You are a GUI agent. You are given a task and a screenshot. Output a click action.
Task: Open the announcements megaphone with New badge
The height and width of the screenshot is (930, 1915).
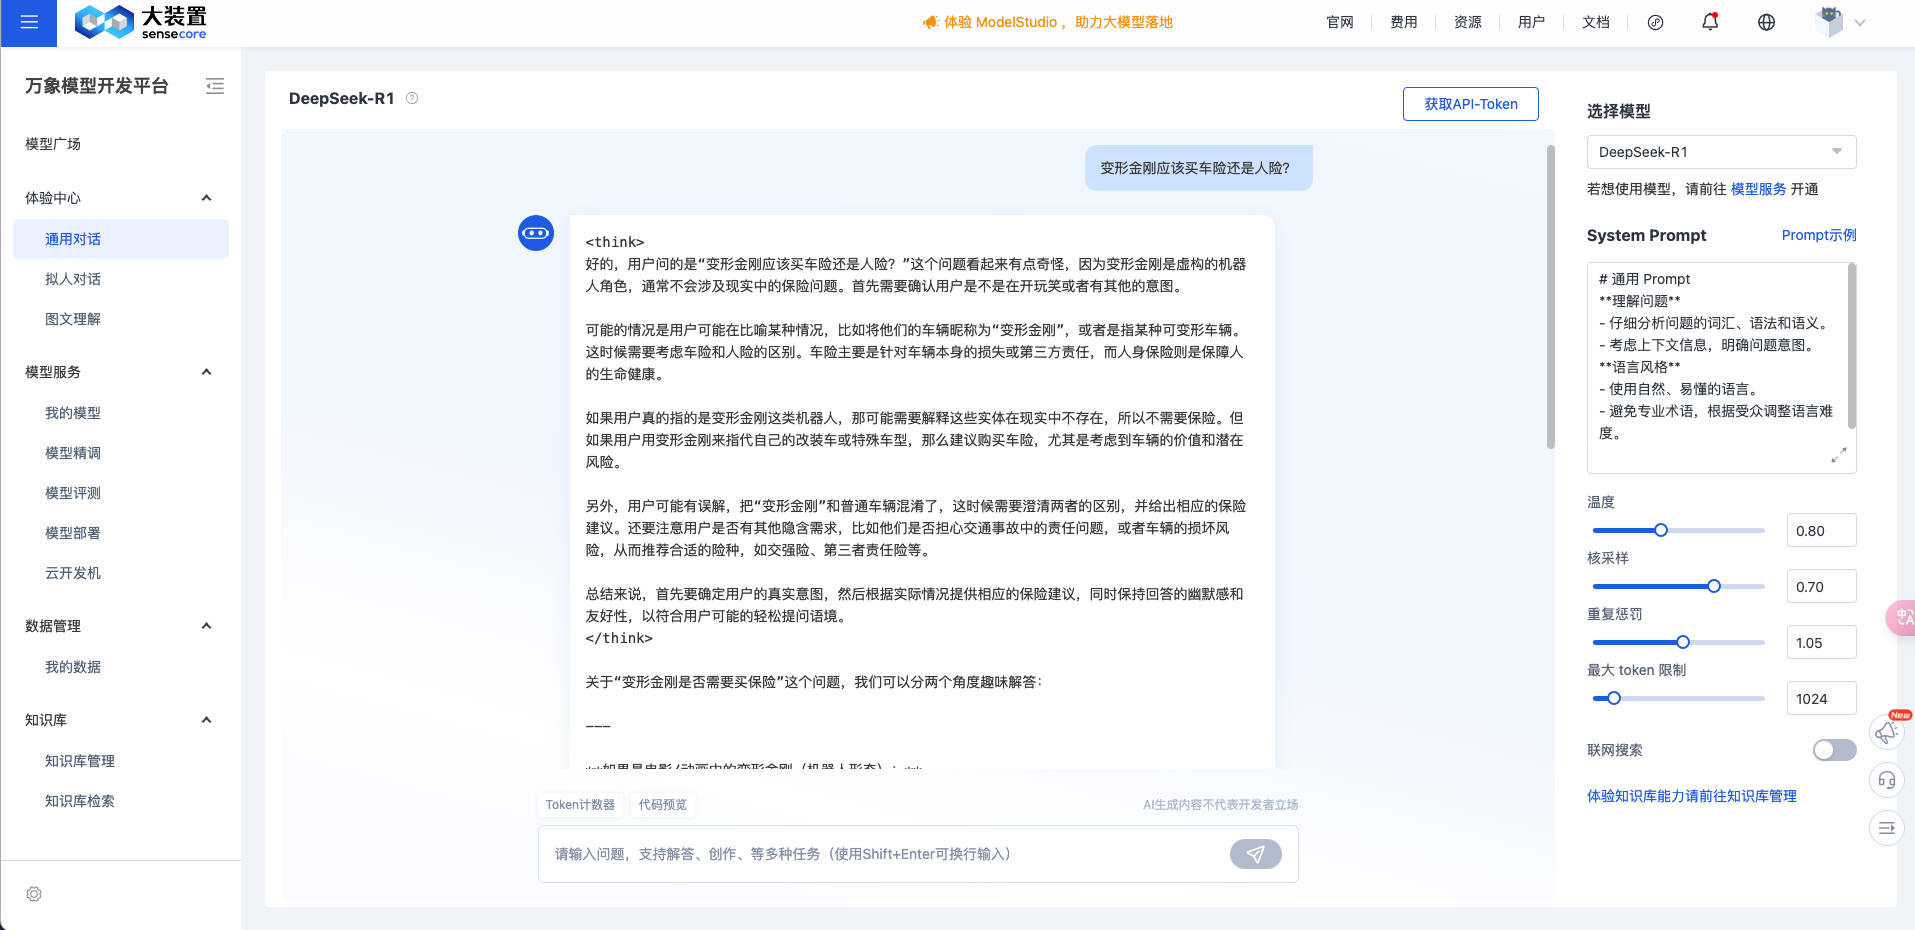(x=1886, y=732)
